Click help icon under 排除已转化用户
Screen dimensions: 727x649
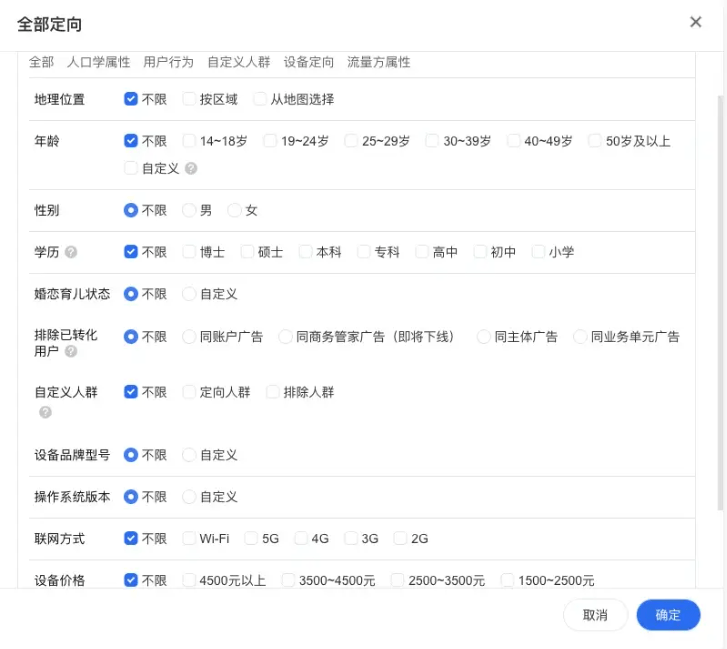pyautogui.click(x=71, y=352)
